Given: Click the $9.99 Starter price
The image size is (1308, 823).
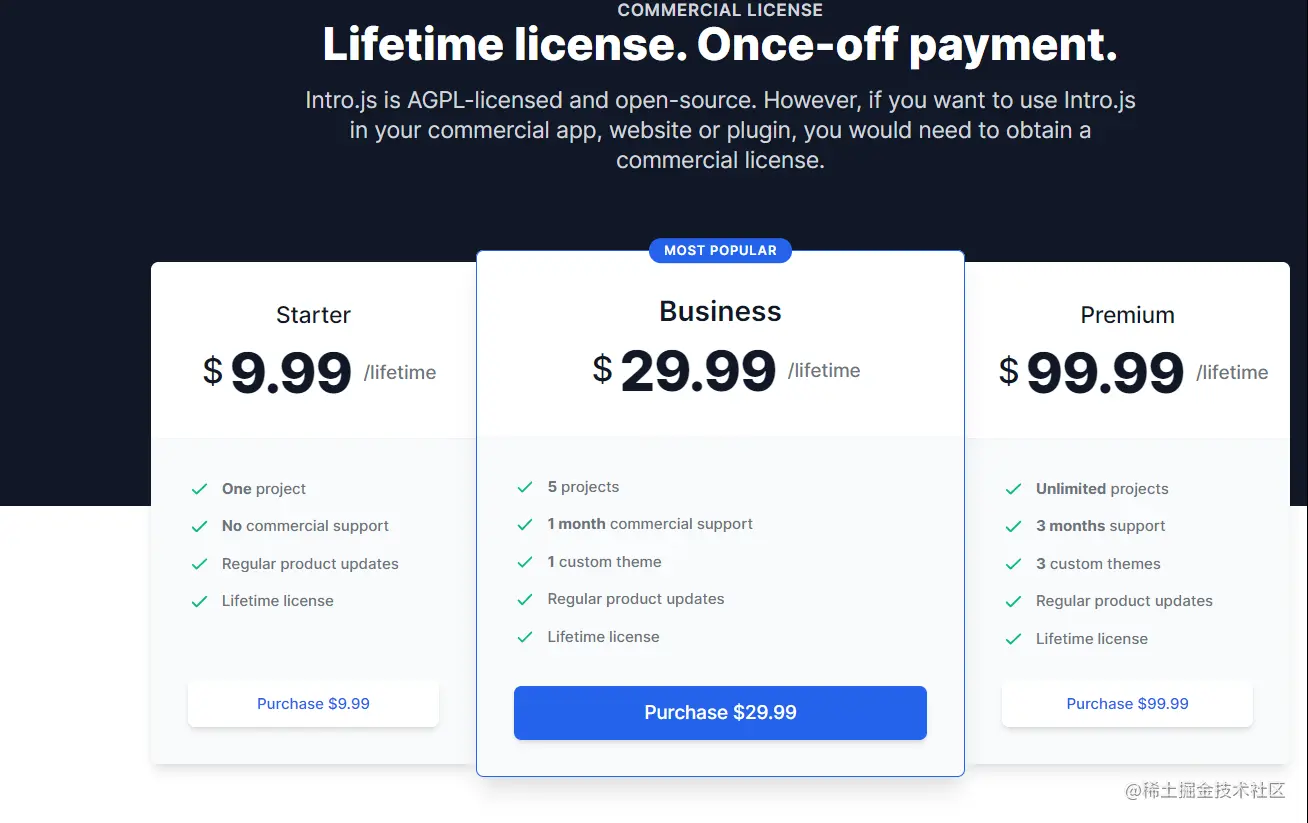Looking at the screenshot, I should 291,373.
